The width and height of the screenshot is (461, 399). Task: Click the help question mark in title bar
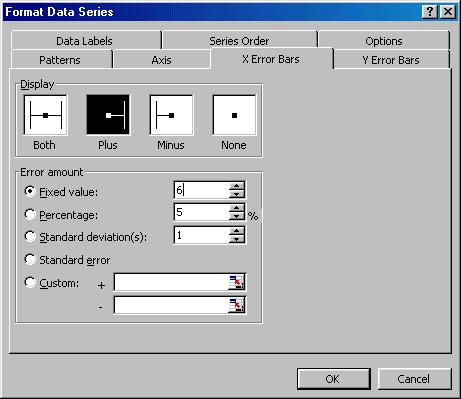430,12
